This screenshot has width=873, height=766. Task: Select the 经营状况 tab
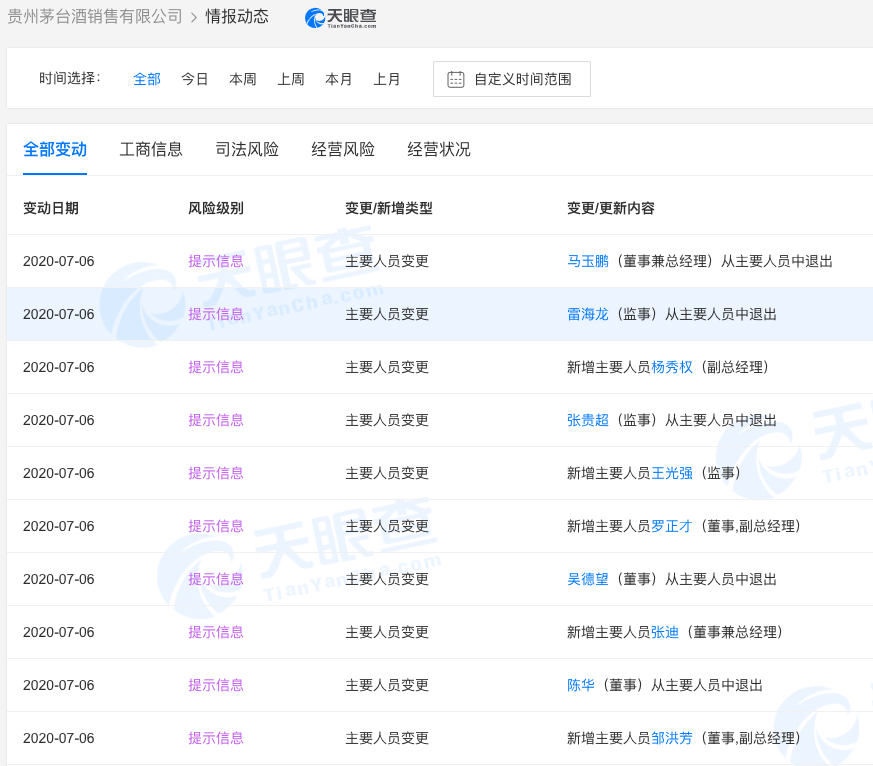[437, 149]
